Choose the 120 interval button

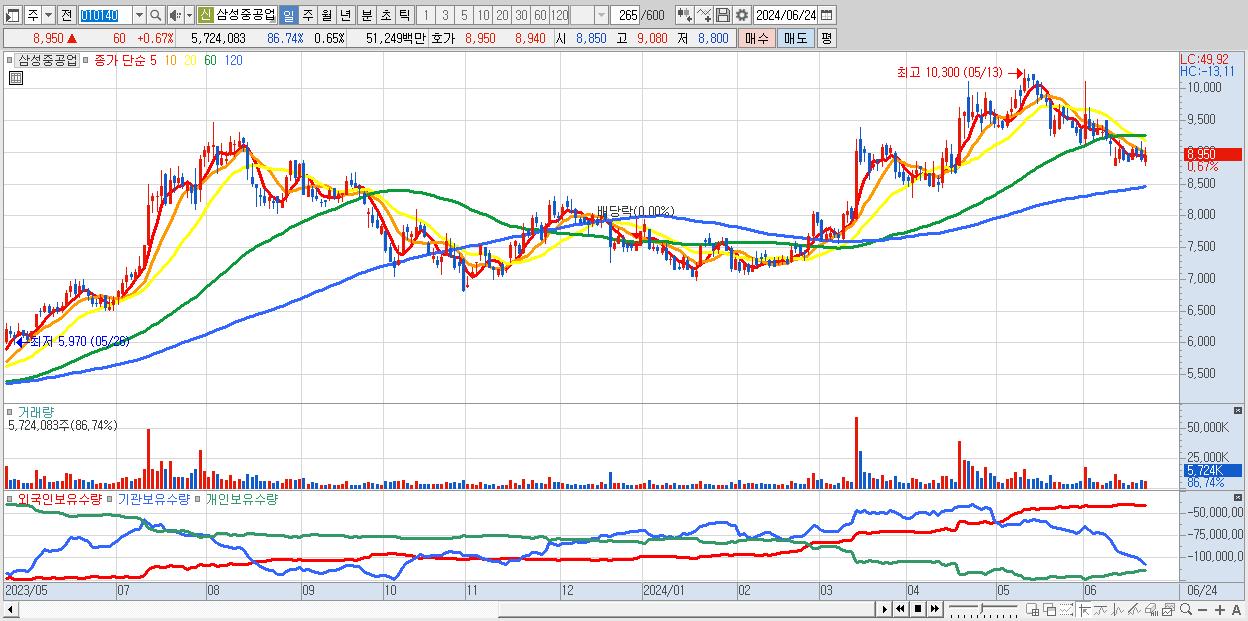coord(559,15)
